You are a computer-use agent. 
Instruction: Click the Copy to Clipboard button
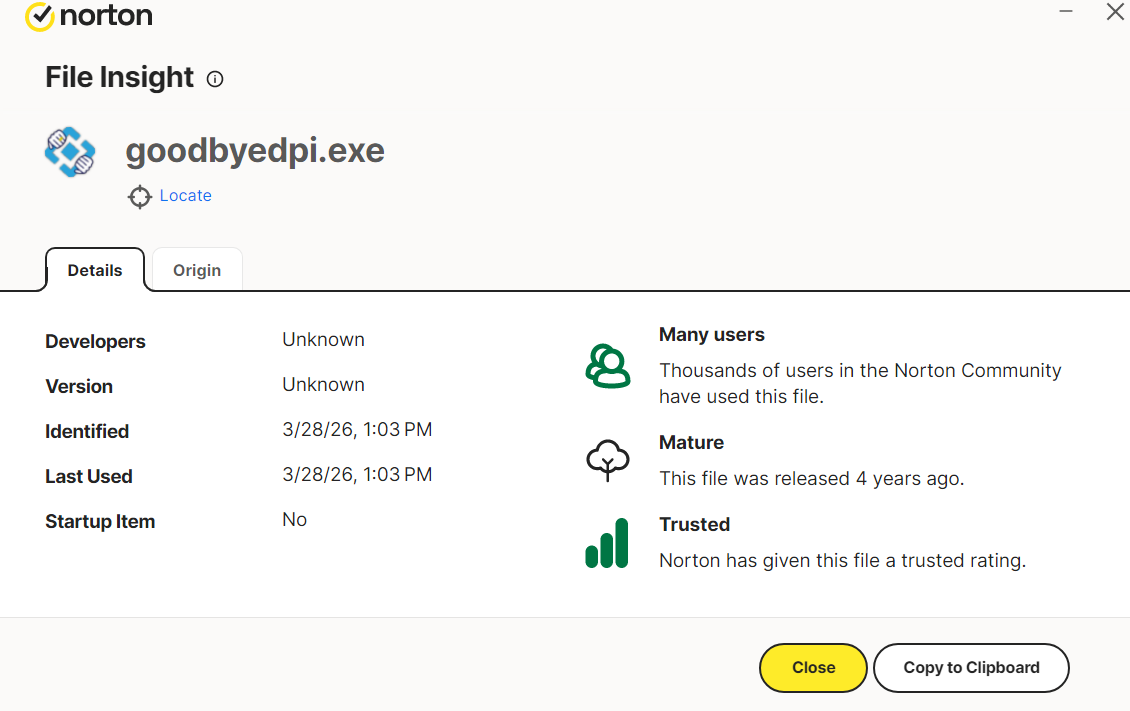click(x=971, y=668)
